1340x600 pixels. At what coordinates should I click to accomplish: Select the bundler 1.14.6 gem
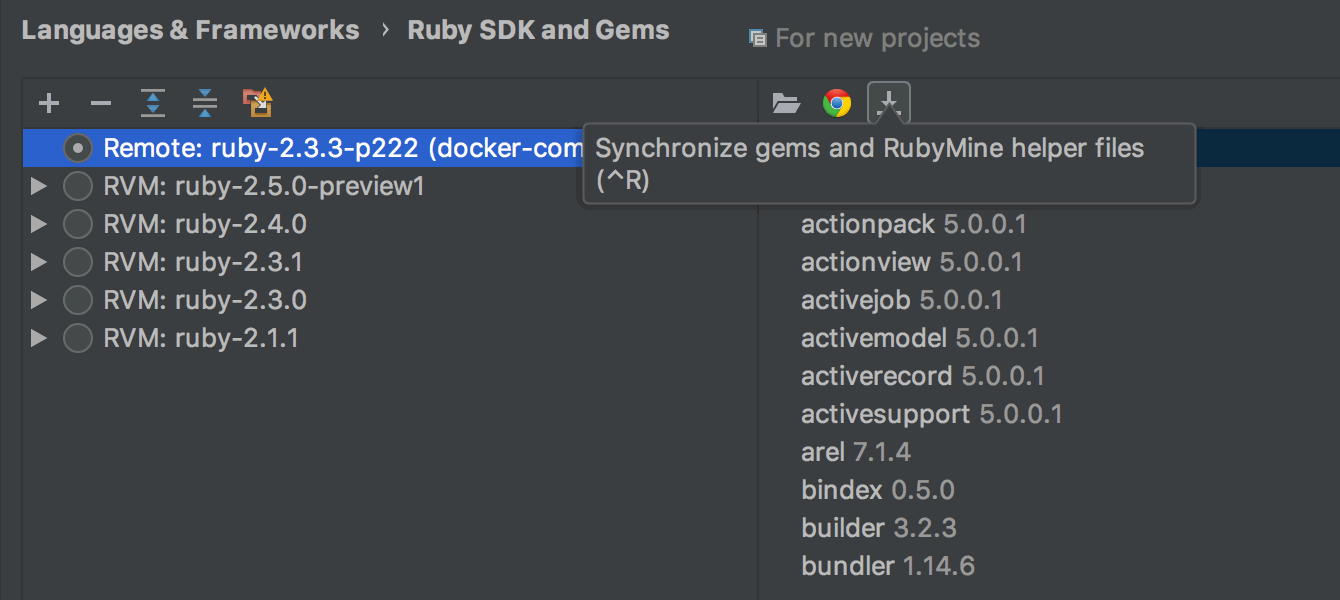pyautogui.click(x=888, y=566)
